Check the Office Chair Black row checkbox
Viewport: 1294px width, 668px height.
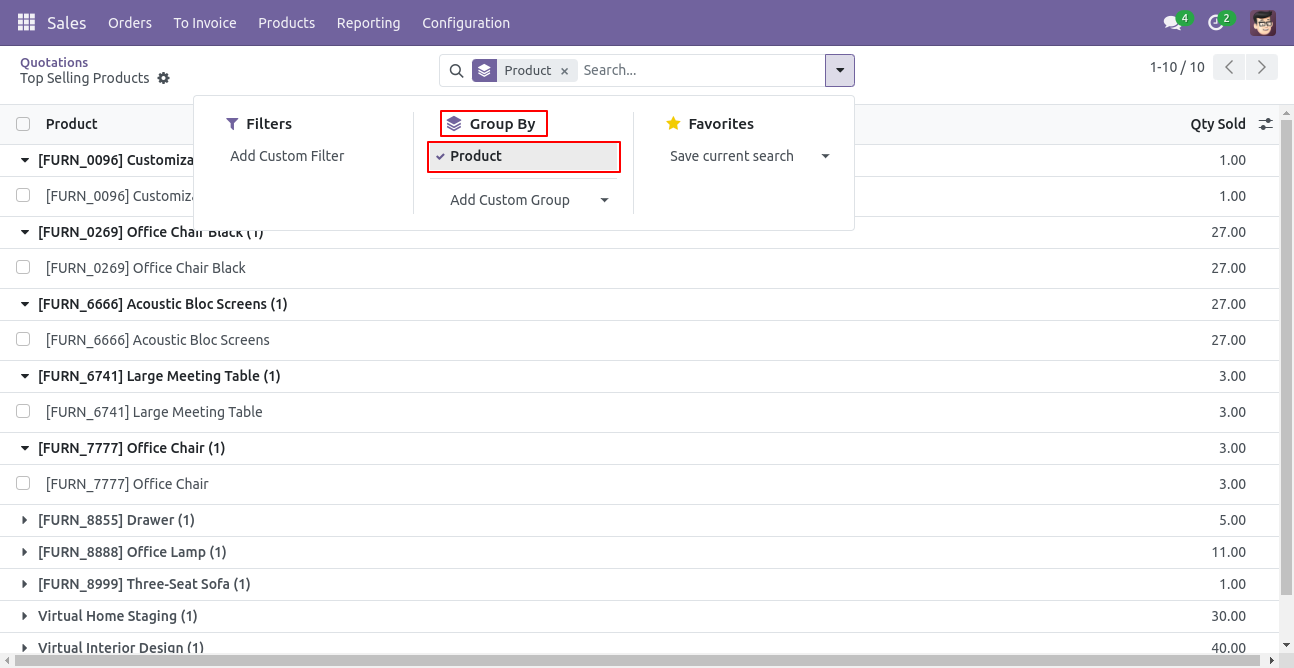pos(23,267)
